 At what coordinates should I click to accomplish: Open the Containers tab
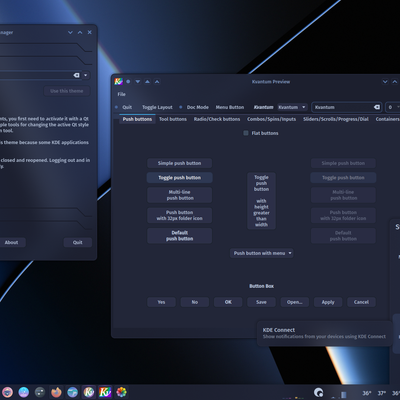387,119
